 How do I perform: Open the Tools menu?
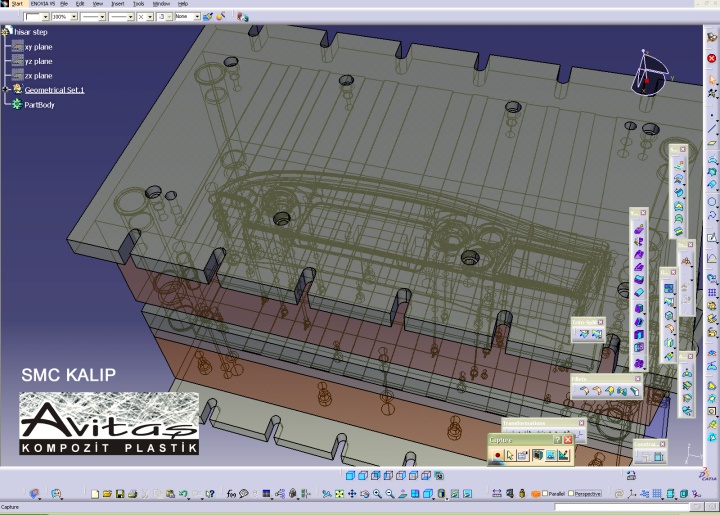(x=138, y=4)
